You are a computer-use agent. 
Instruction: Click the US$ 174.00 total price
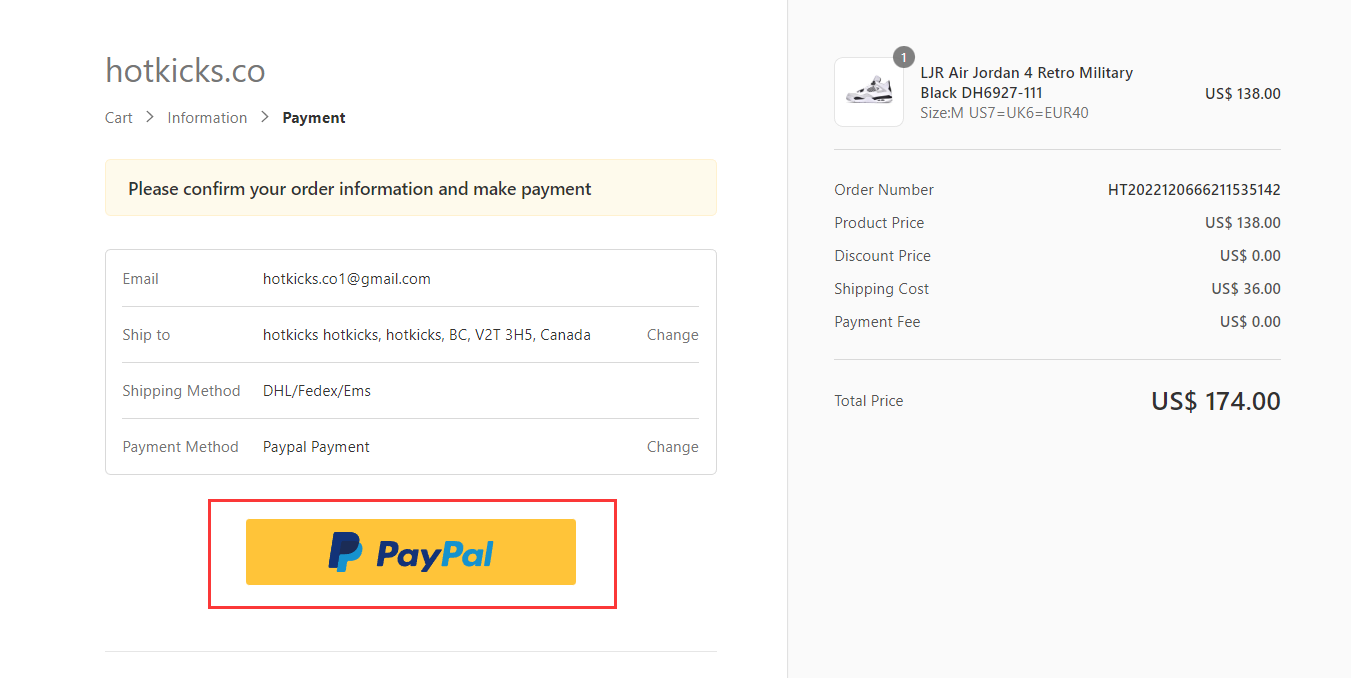(1216, 401)
